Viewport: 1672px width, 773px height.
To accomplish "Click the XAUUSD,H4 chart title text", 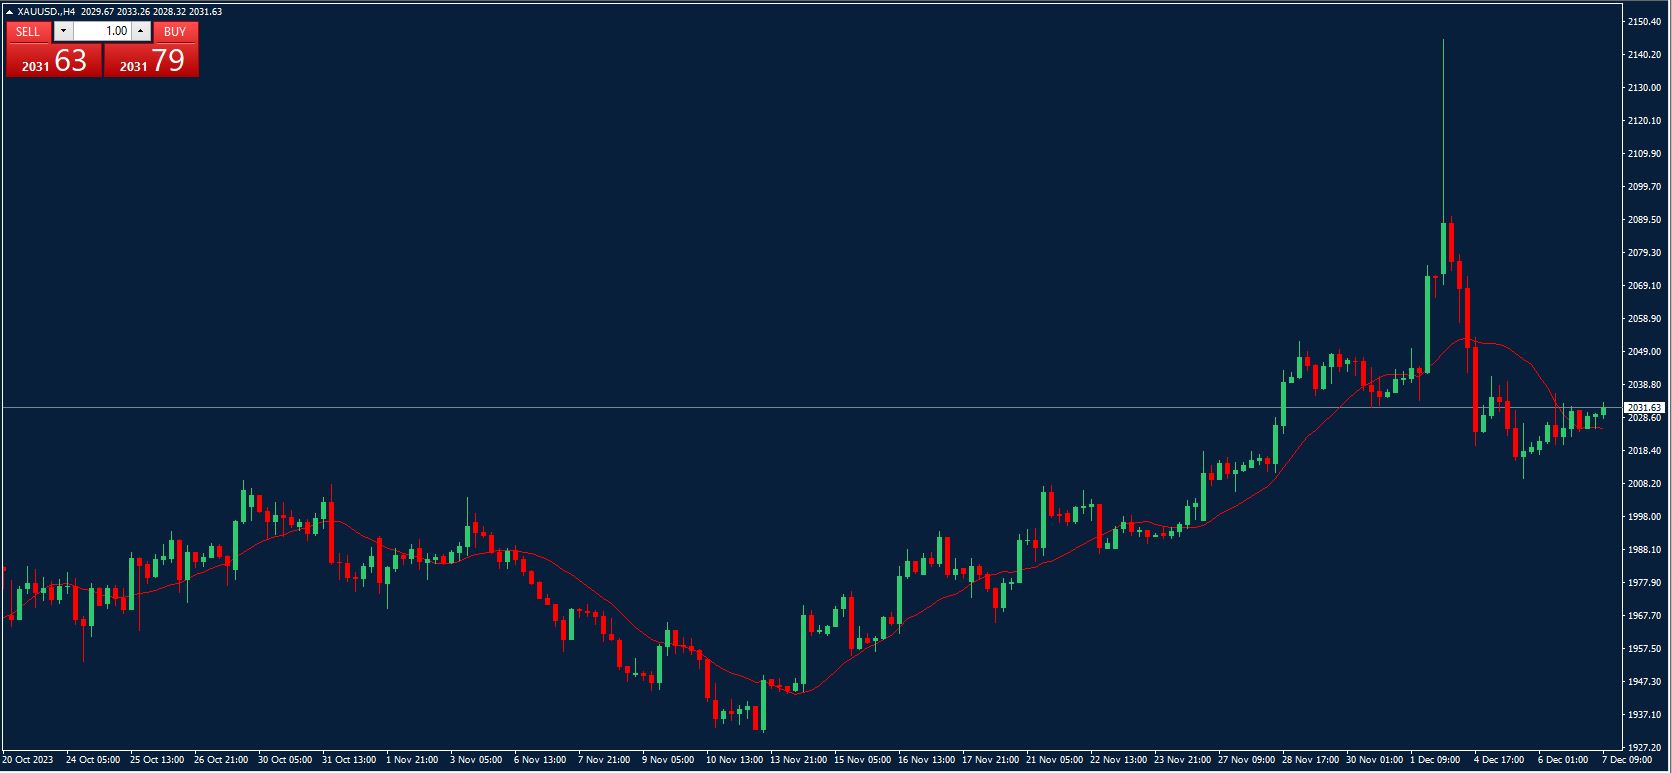I will [46, 12].
